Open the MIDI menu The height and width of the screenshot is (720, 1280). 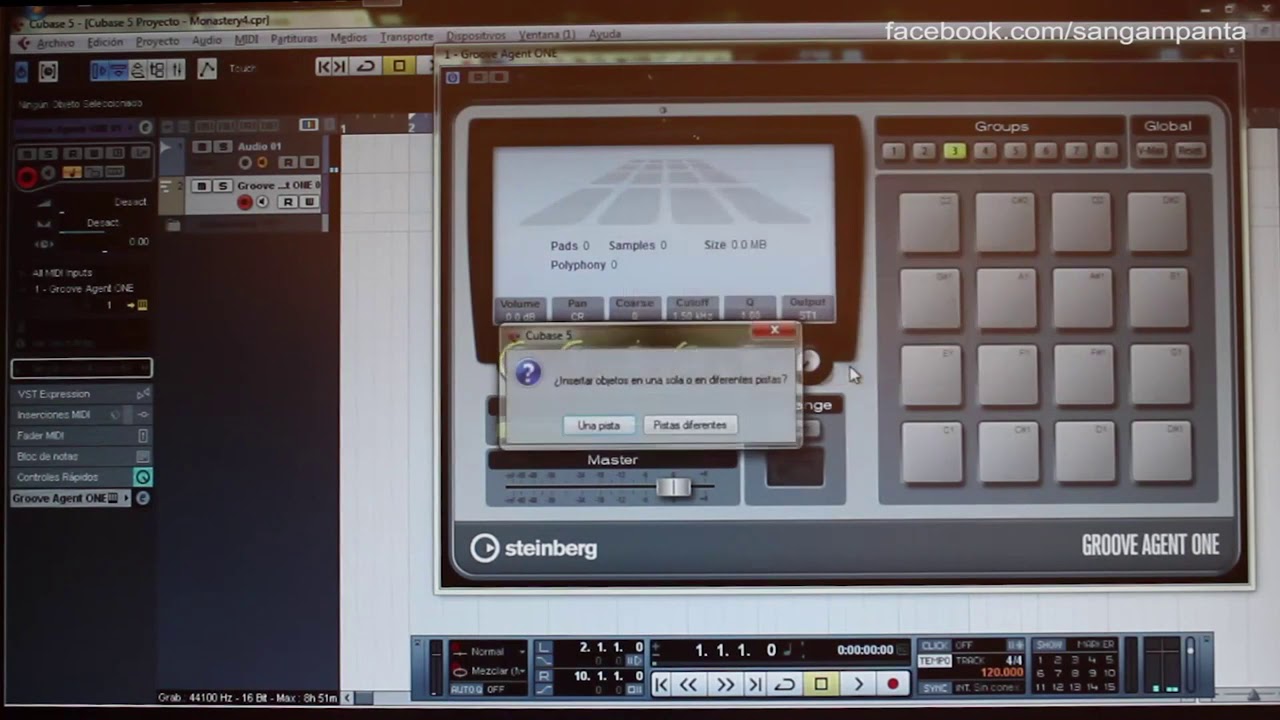246,40
